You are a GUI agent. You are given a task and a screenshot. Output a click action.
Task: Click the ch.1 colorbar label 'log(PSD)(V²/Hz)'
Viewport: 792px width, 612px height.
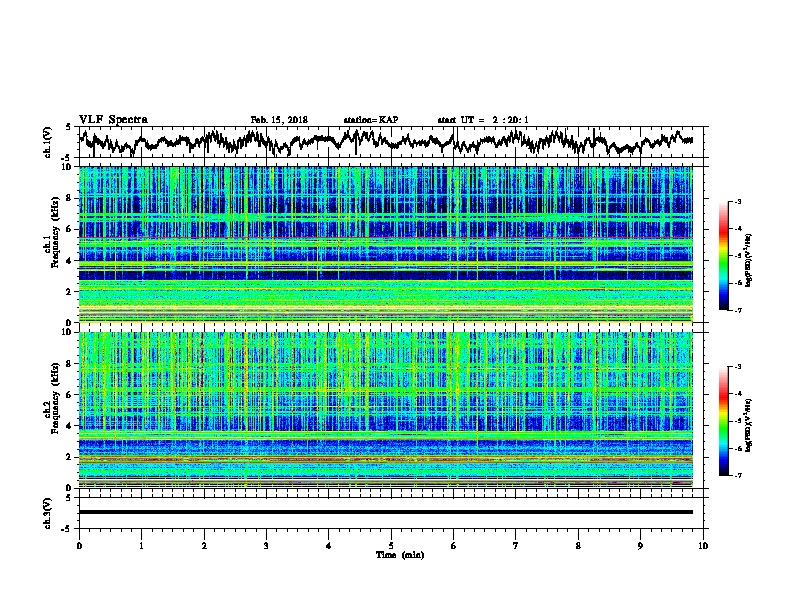point(749,261)
